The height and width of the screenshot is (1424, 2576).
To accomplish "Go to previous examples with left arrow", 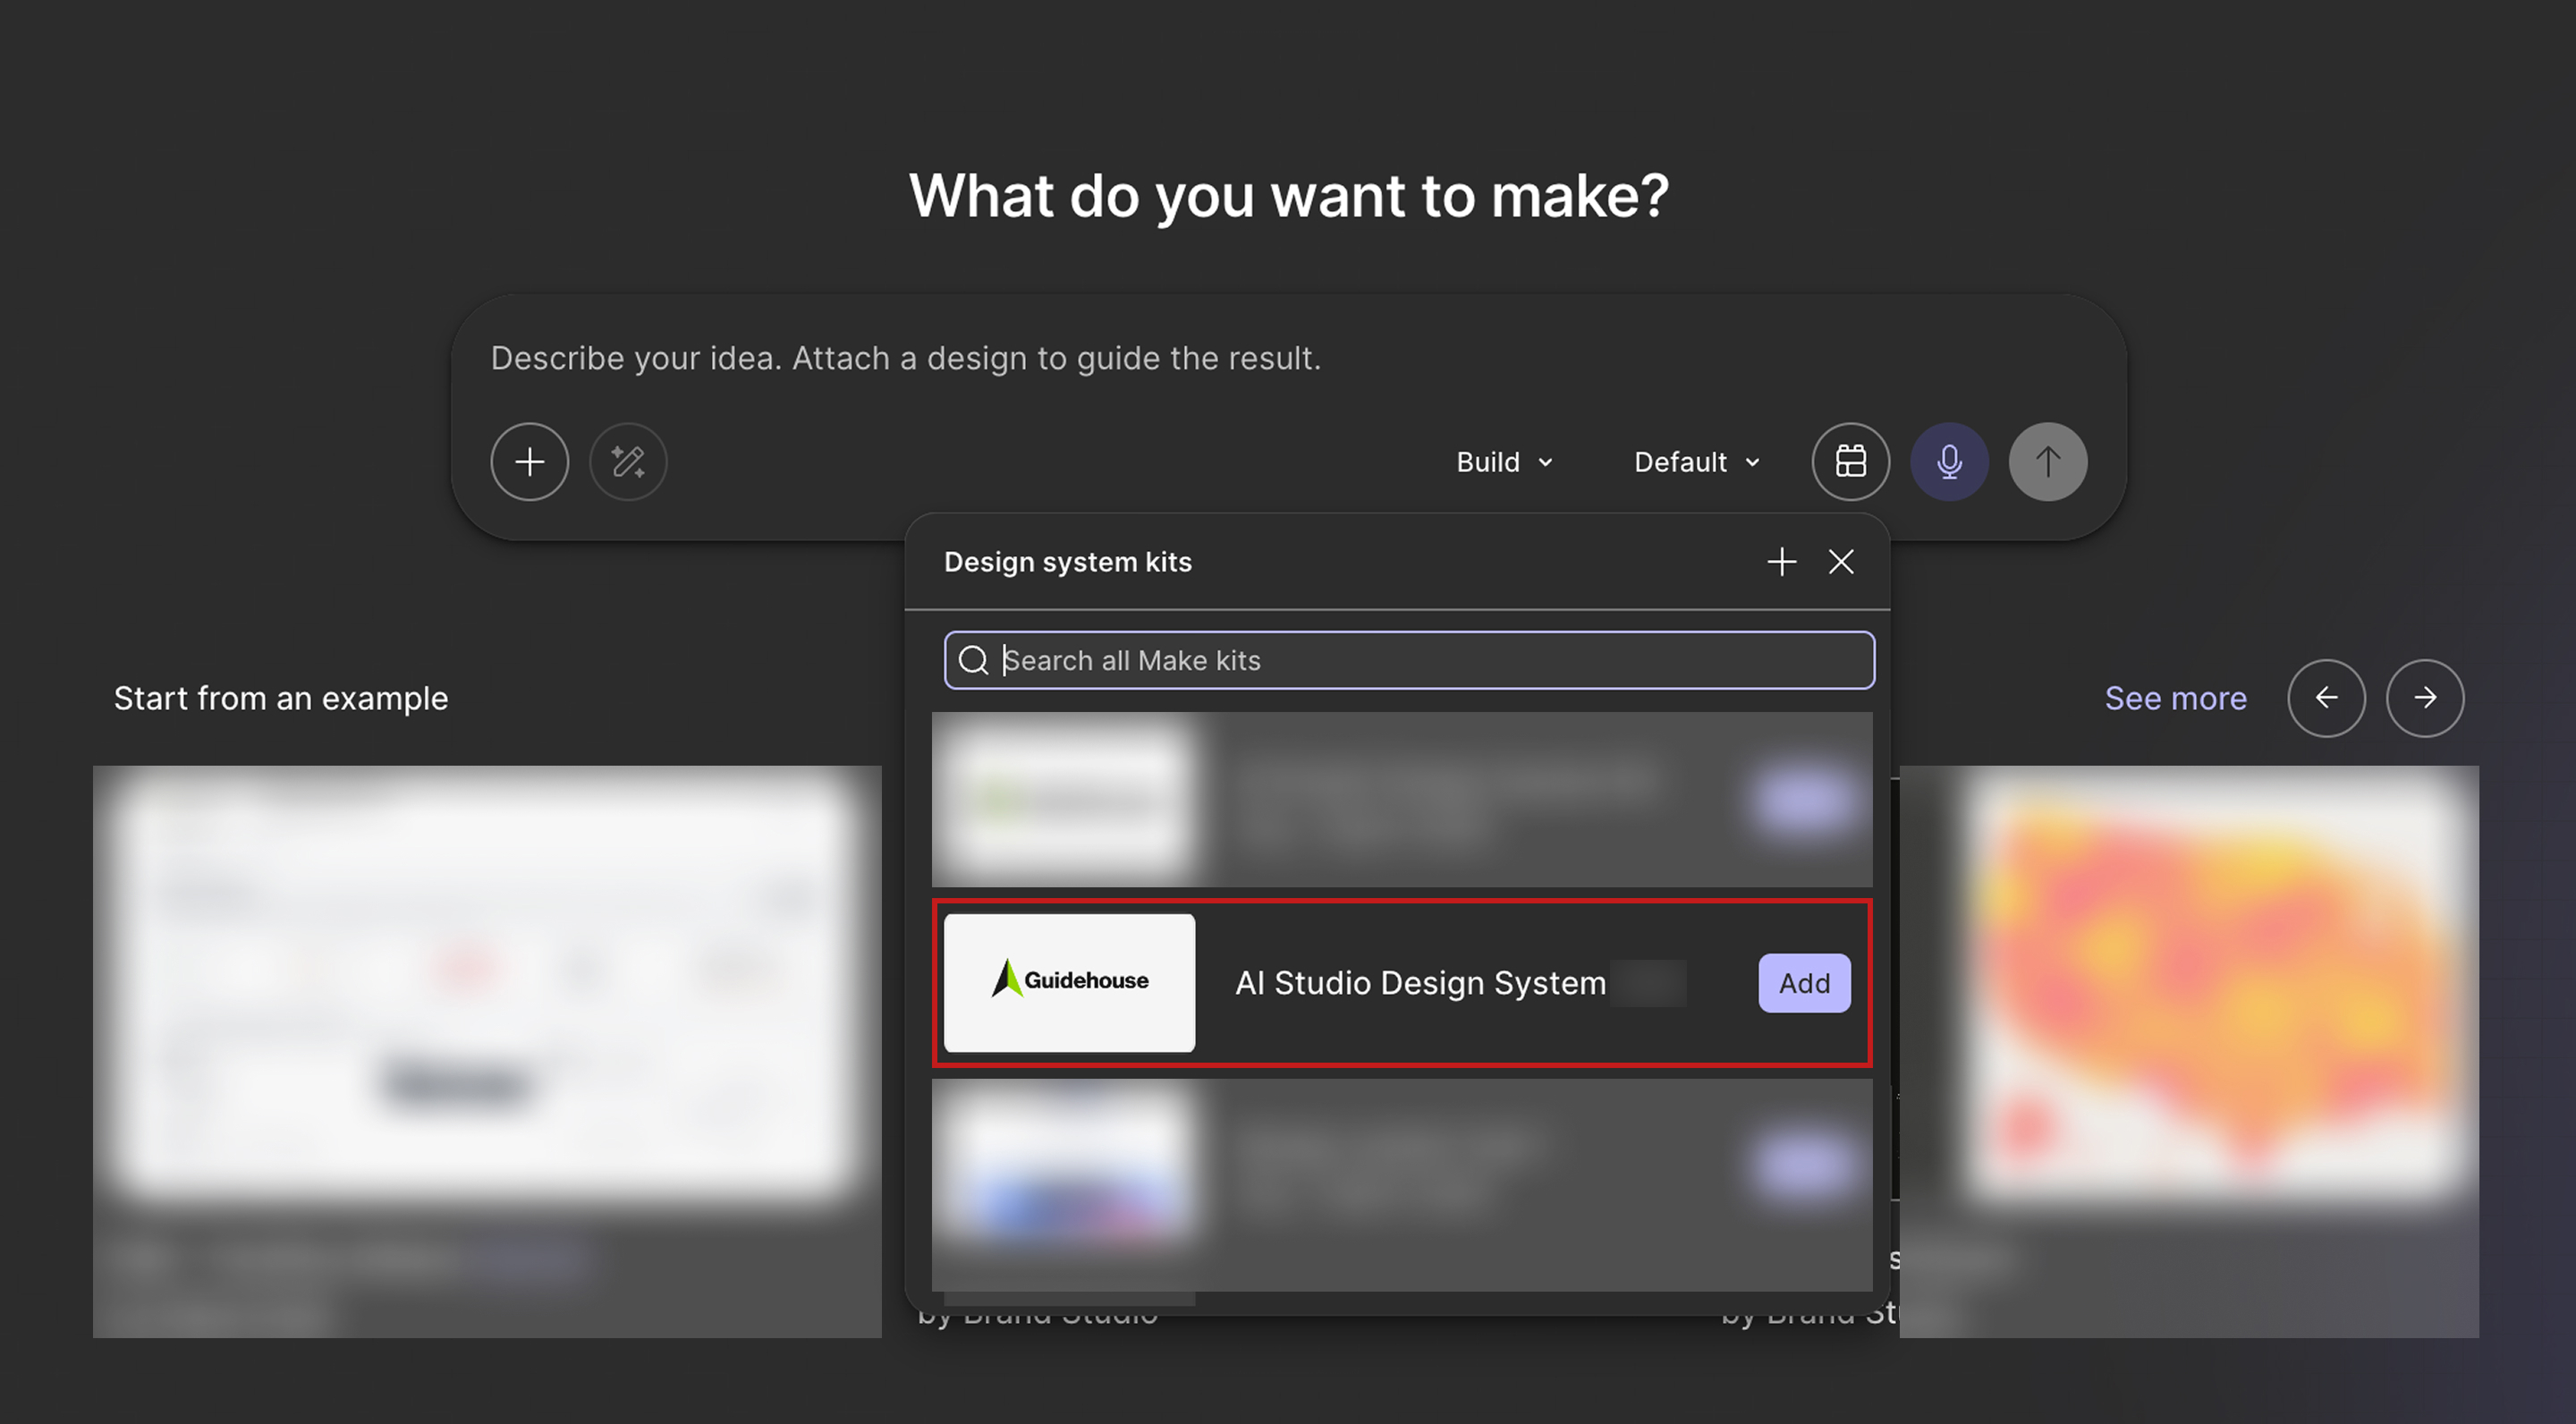I will [x=2326, y=698].
